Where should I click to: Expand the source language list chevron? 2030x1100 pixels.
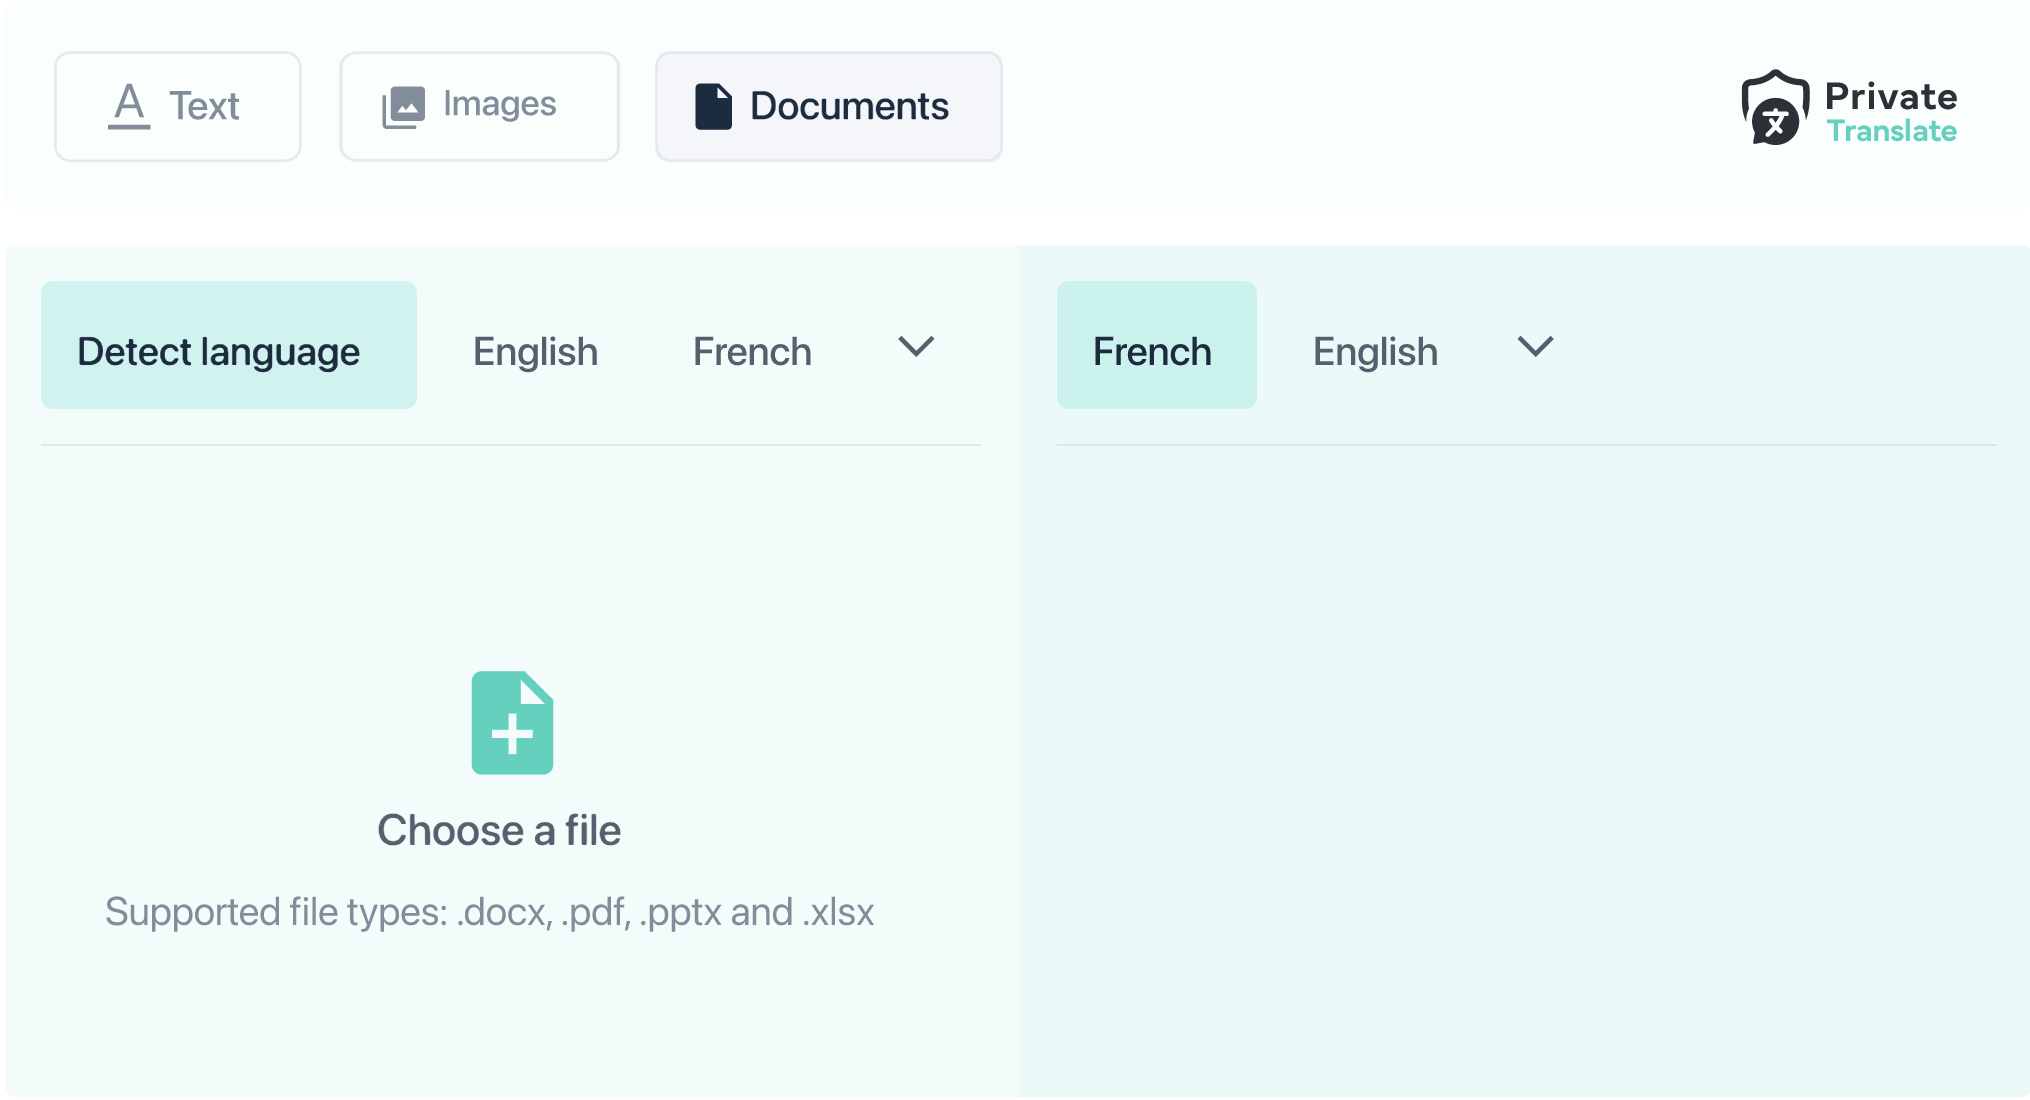tap(915, 347)
